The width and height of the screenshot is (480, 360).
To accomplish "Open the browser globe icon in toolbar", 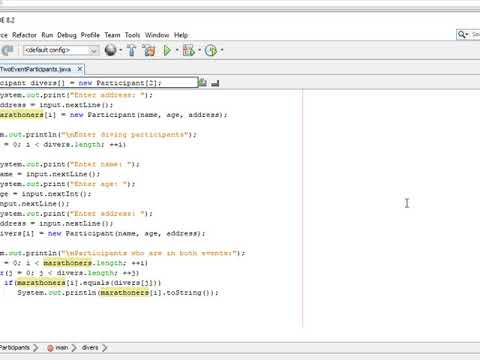I will (x=110, y=50).
